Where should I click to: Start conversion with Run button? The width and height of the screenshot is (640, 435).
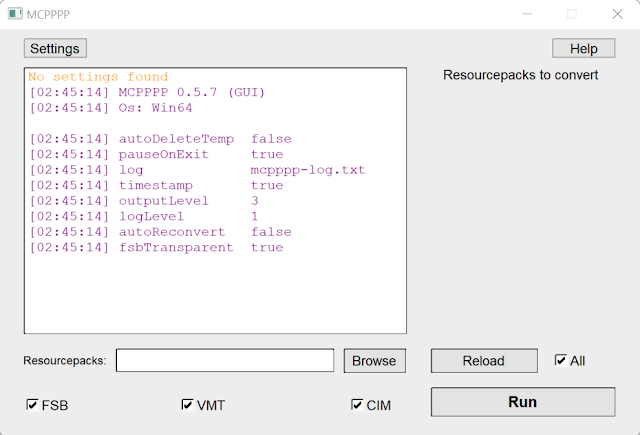tap(523, 402)
